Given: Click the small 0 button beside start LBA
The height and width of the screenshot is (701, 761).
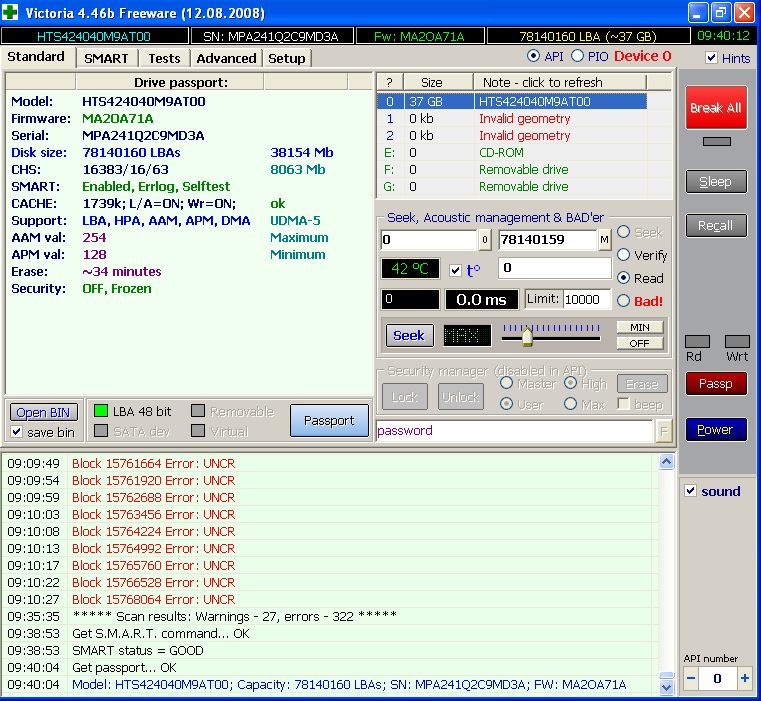Looking at the screenshot, I should tap(484, 240).
